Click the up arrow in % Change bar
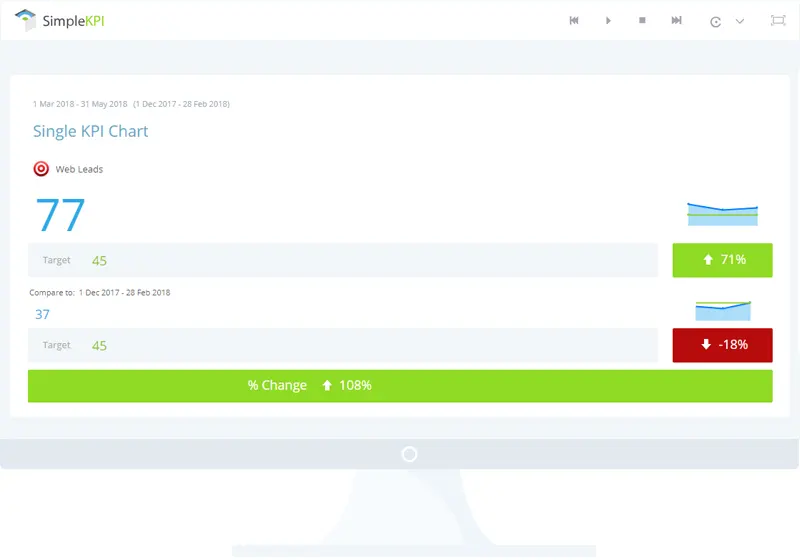Screen dimensions: 800x560 [x=327, y=386]
